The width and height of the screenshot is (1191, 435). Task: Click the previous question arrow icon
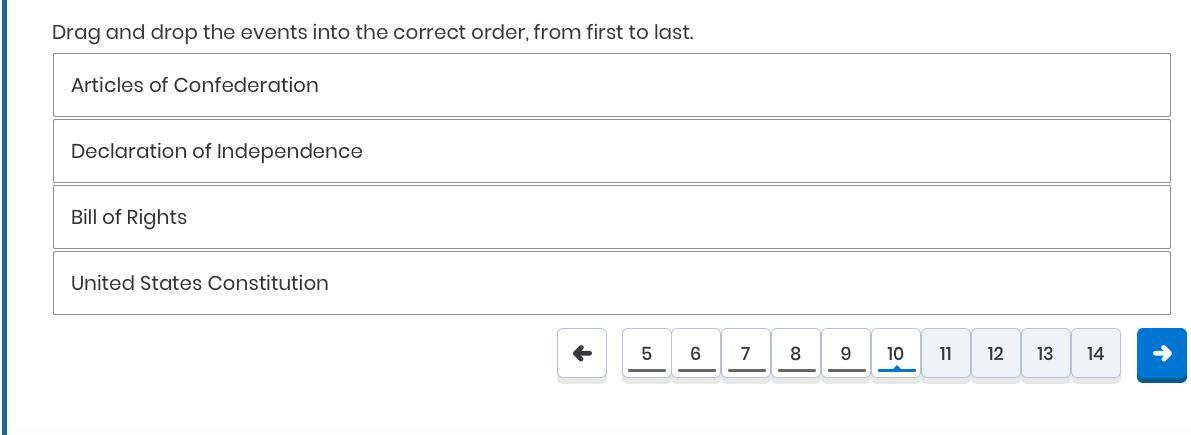(x=582, y=353)
